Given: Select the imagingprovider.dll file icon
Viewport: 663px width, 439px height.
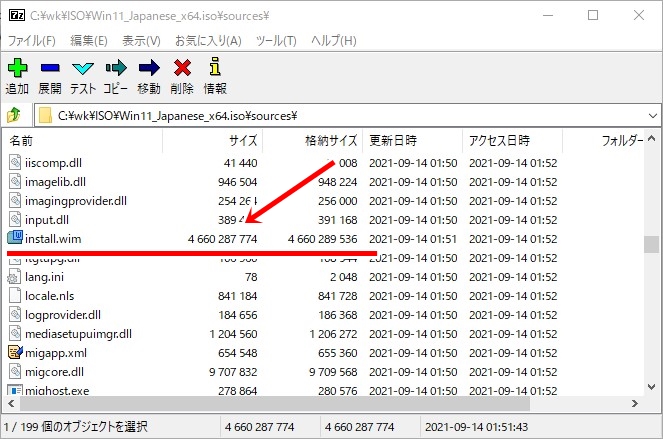Looking at the screenshot, I should pyautogui.click(x=15, y=200).
